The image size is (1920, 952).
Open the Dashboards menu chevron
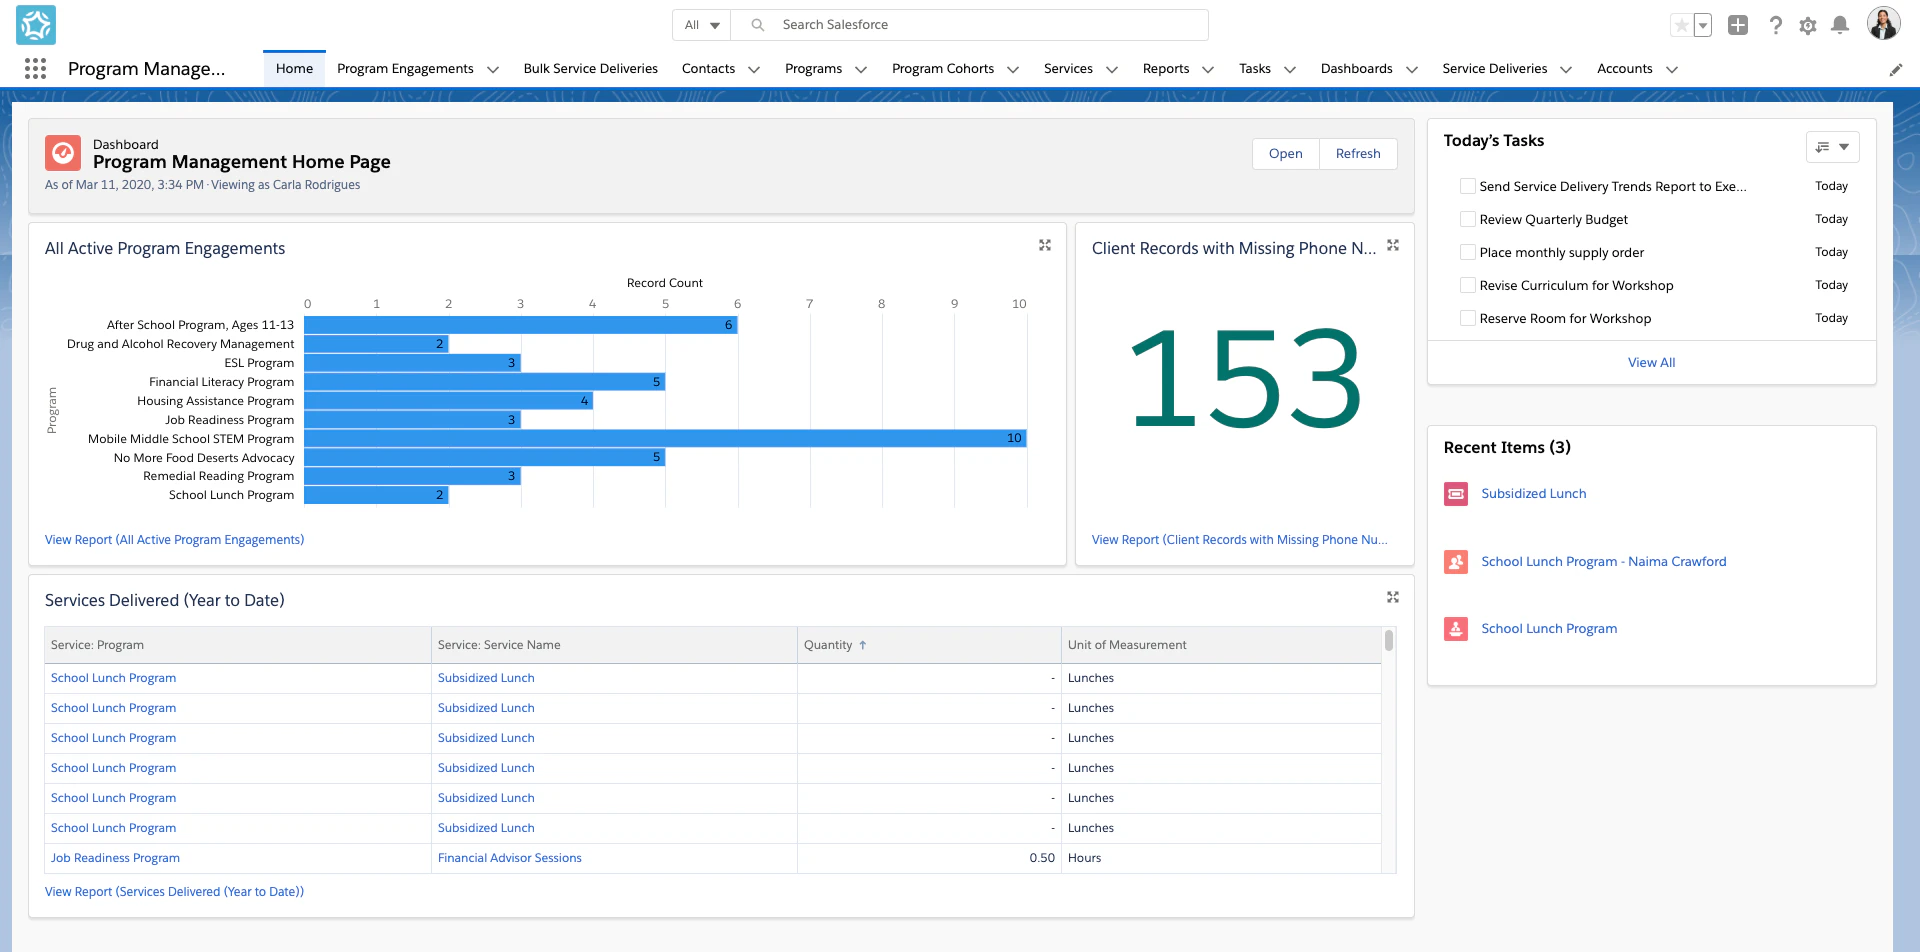(x=1411, y=69)
